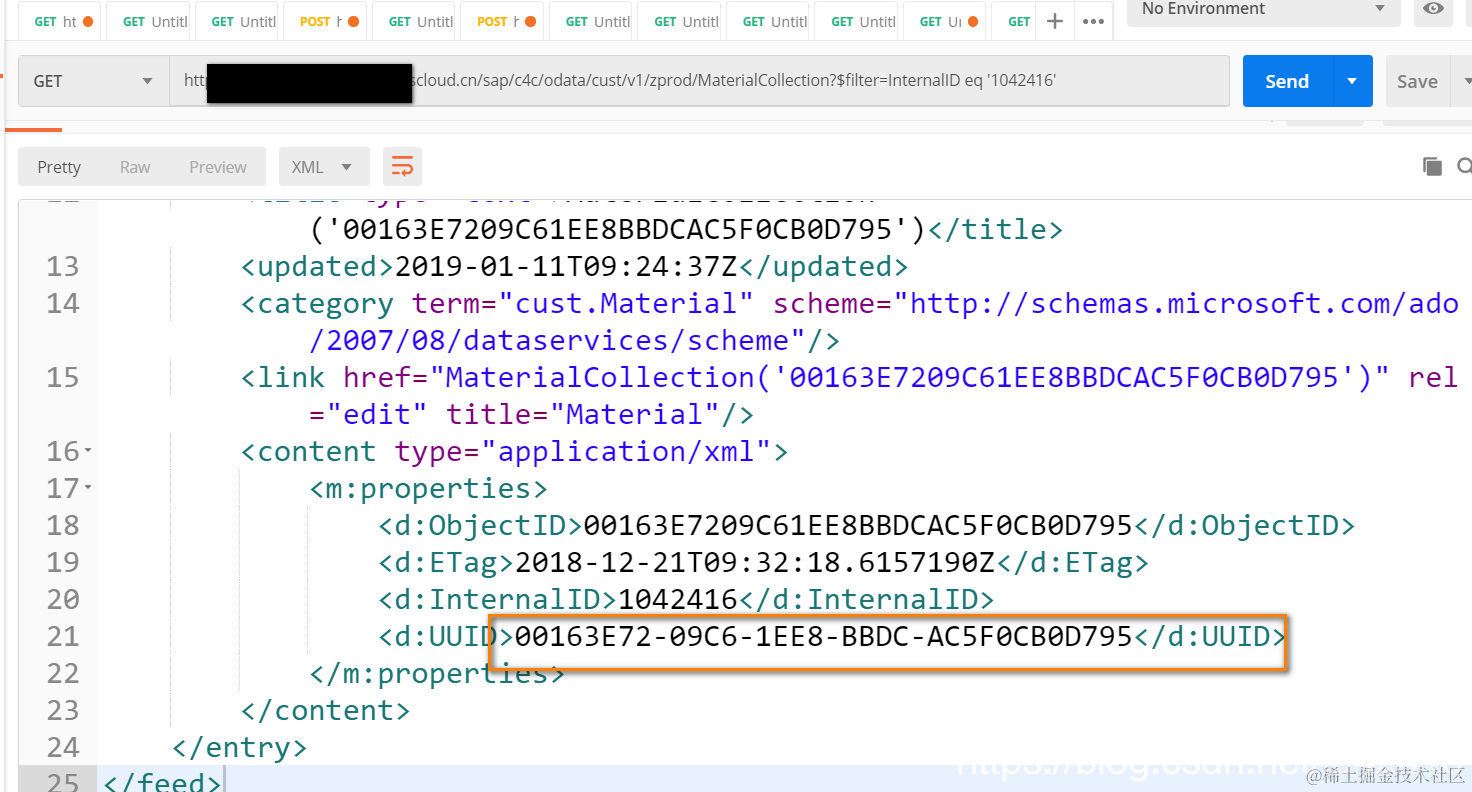Expand the Send button arrow options
Viewport: 1472px width, 792px height.
[x=1352, y=81]
